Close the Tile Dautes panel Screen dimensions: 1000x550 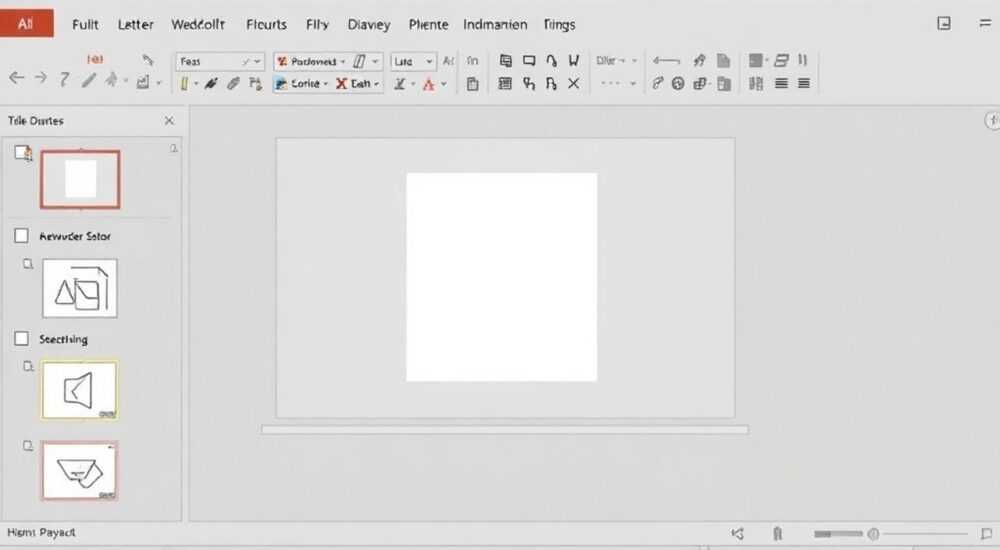pos(169,121)
